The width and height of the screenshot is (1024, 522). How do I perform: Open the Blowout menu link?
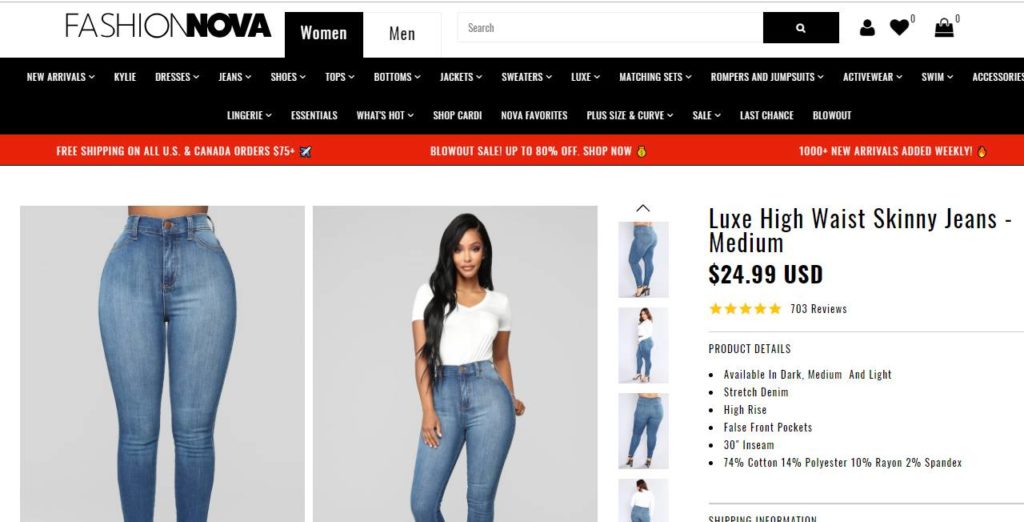(831, 116)
